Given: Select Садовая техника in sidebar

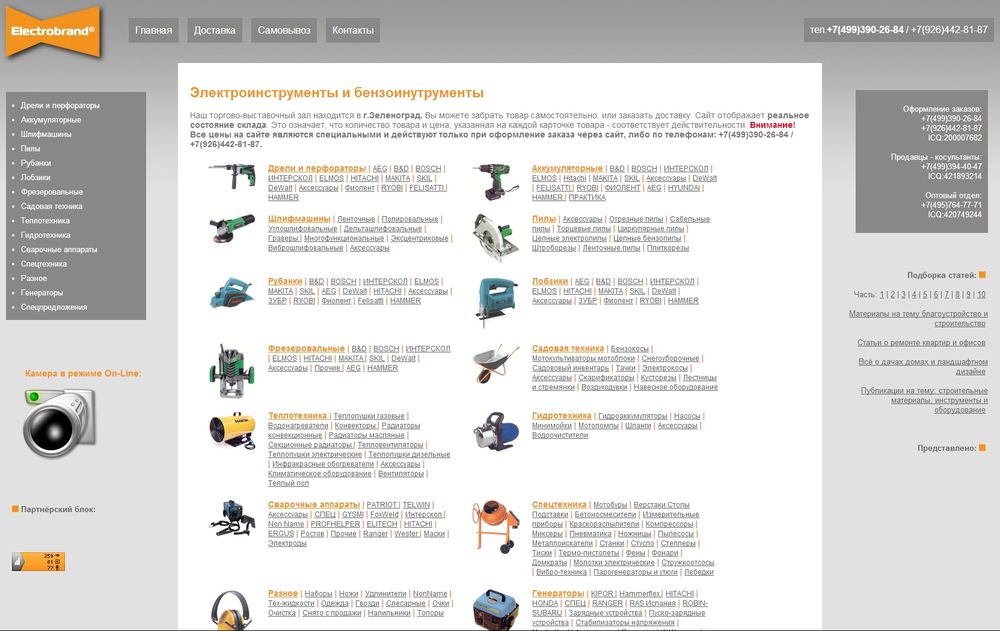Looking at the screenshot, I should 51,206.
